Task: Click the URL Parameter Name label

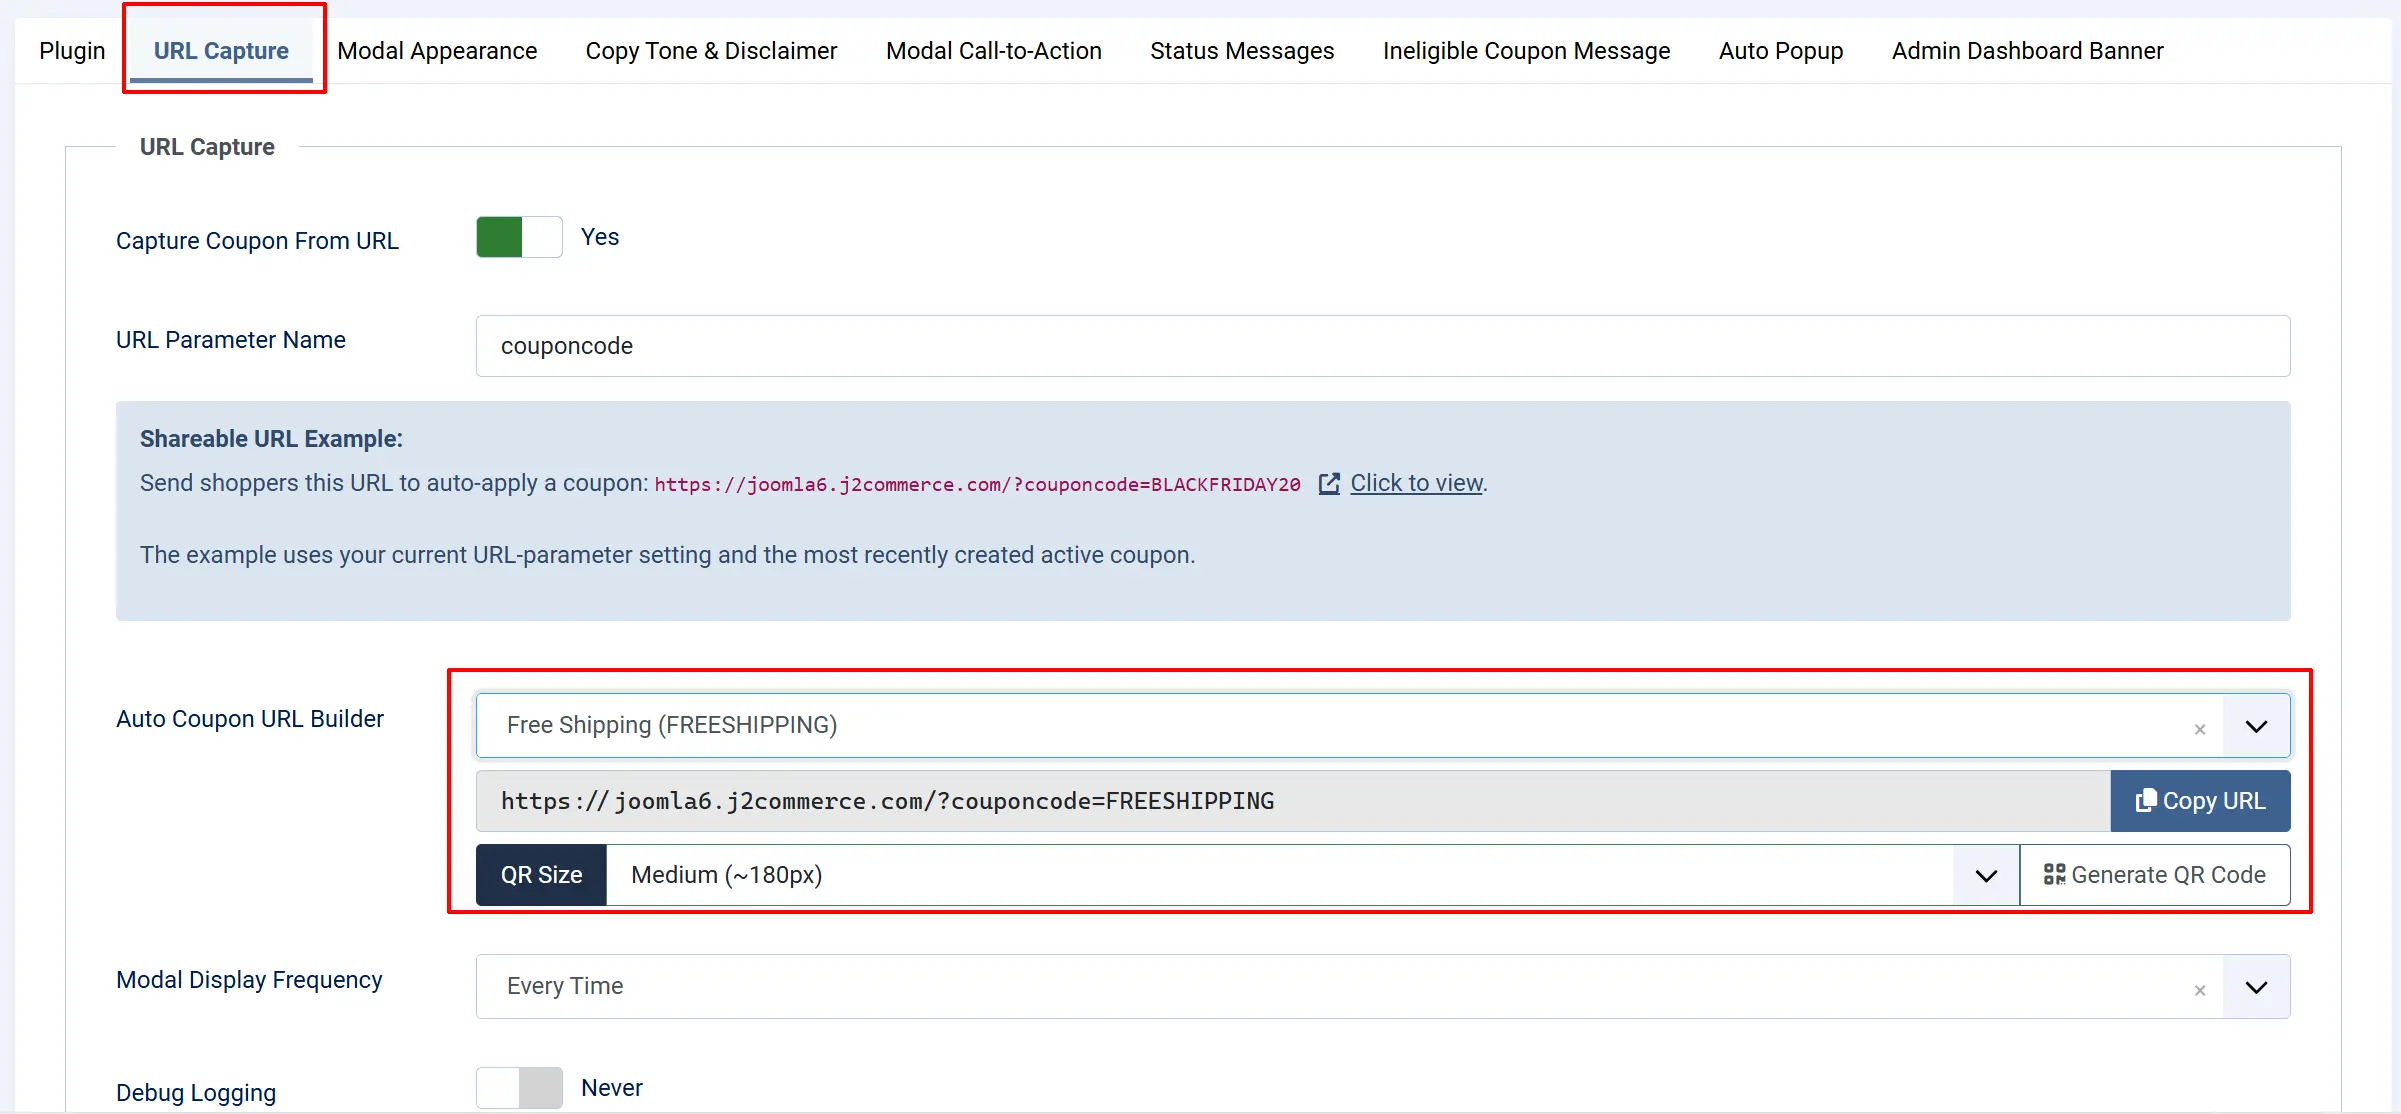Action: (231, 340)
